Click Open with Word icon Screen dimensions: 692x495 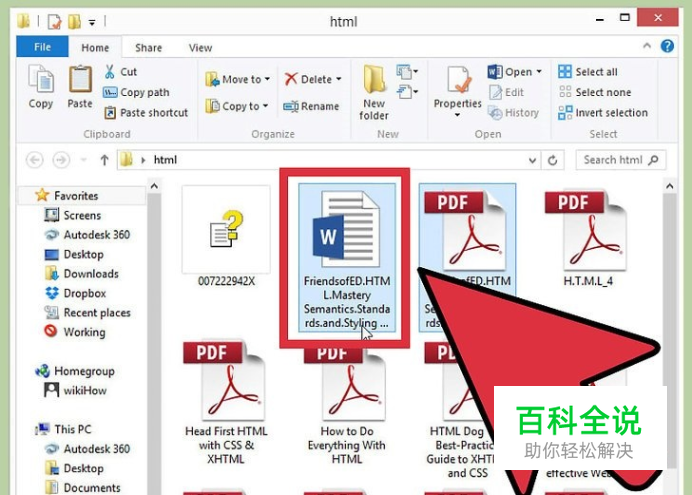[495, 71]
